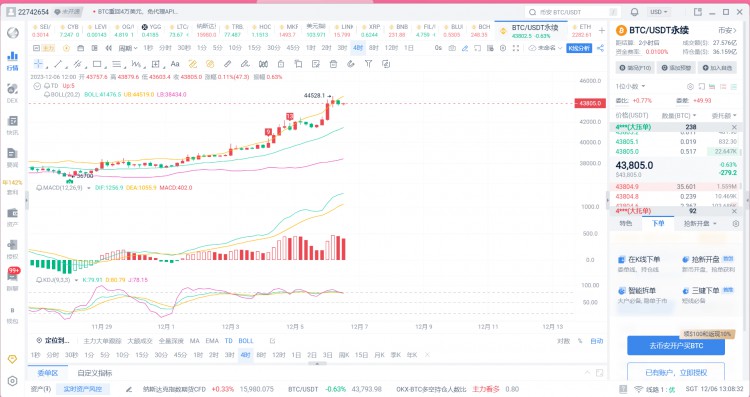Click the blue K线分析 button
750x397 pixels.
coord(579,48)
